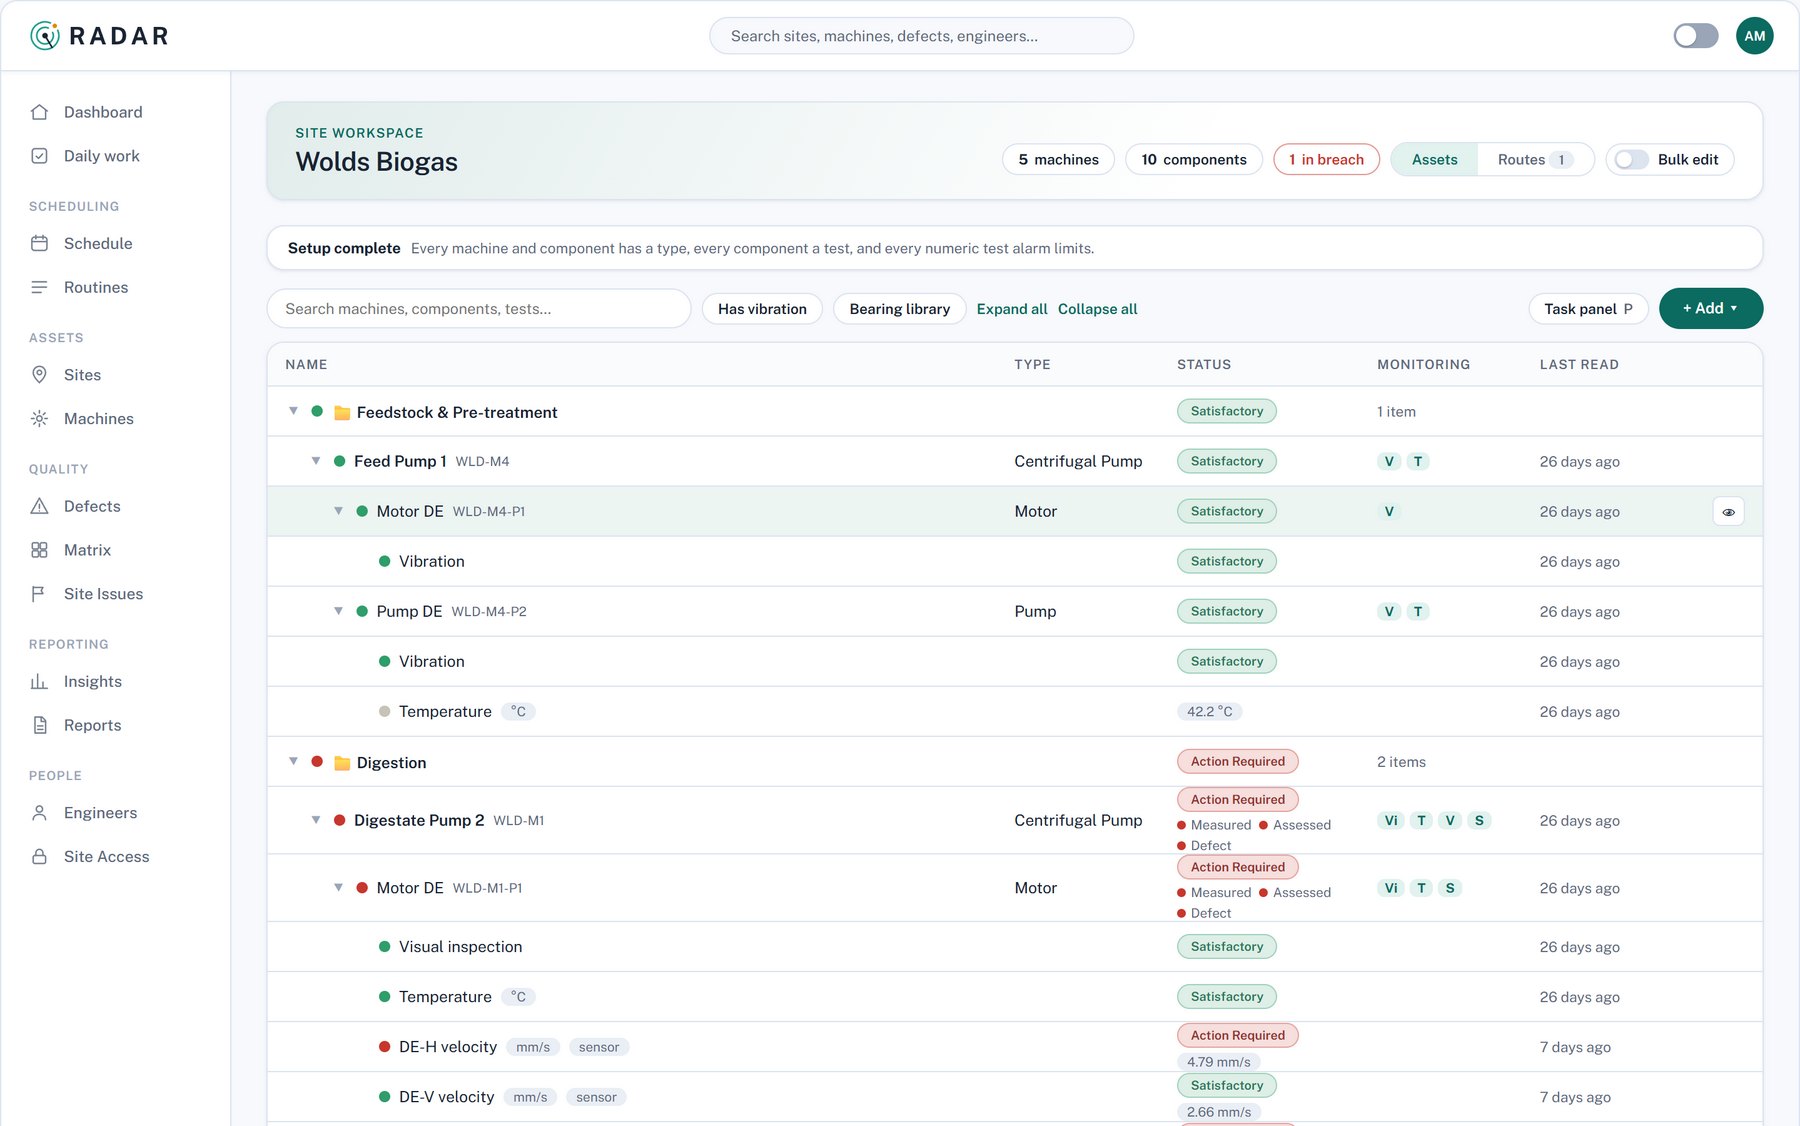Screen dimensions: 1800x1126
Task: Open the Matrix grid icon
Action: click(39, 550)
